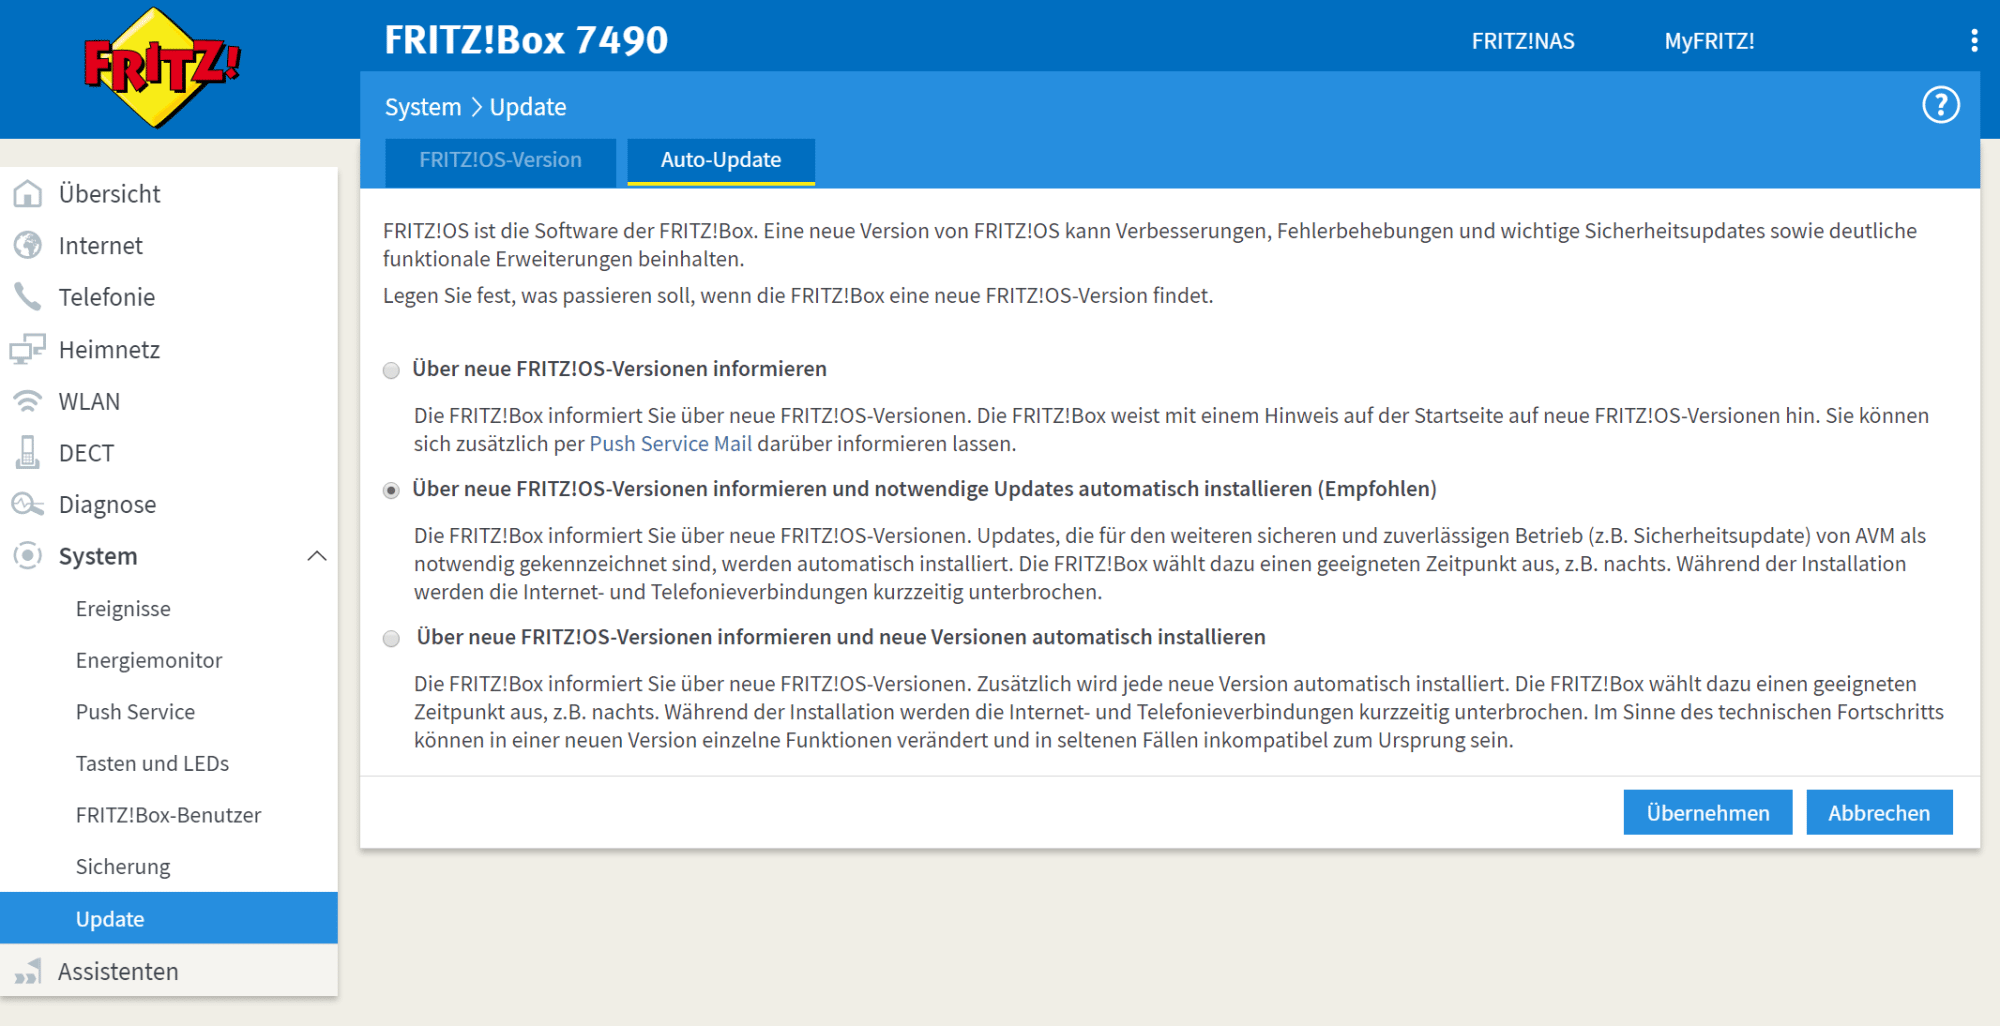Click the Heimnetz network icon
This screenshot has width=2000, height=1026.
pos(28,349)
